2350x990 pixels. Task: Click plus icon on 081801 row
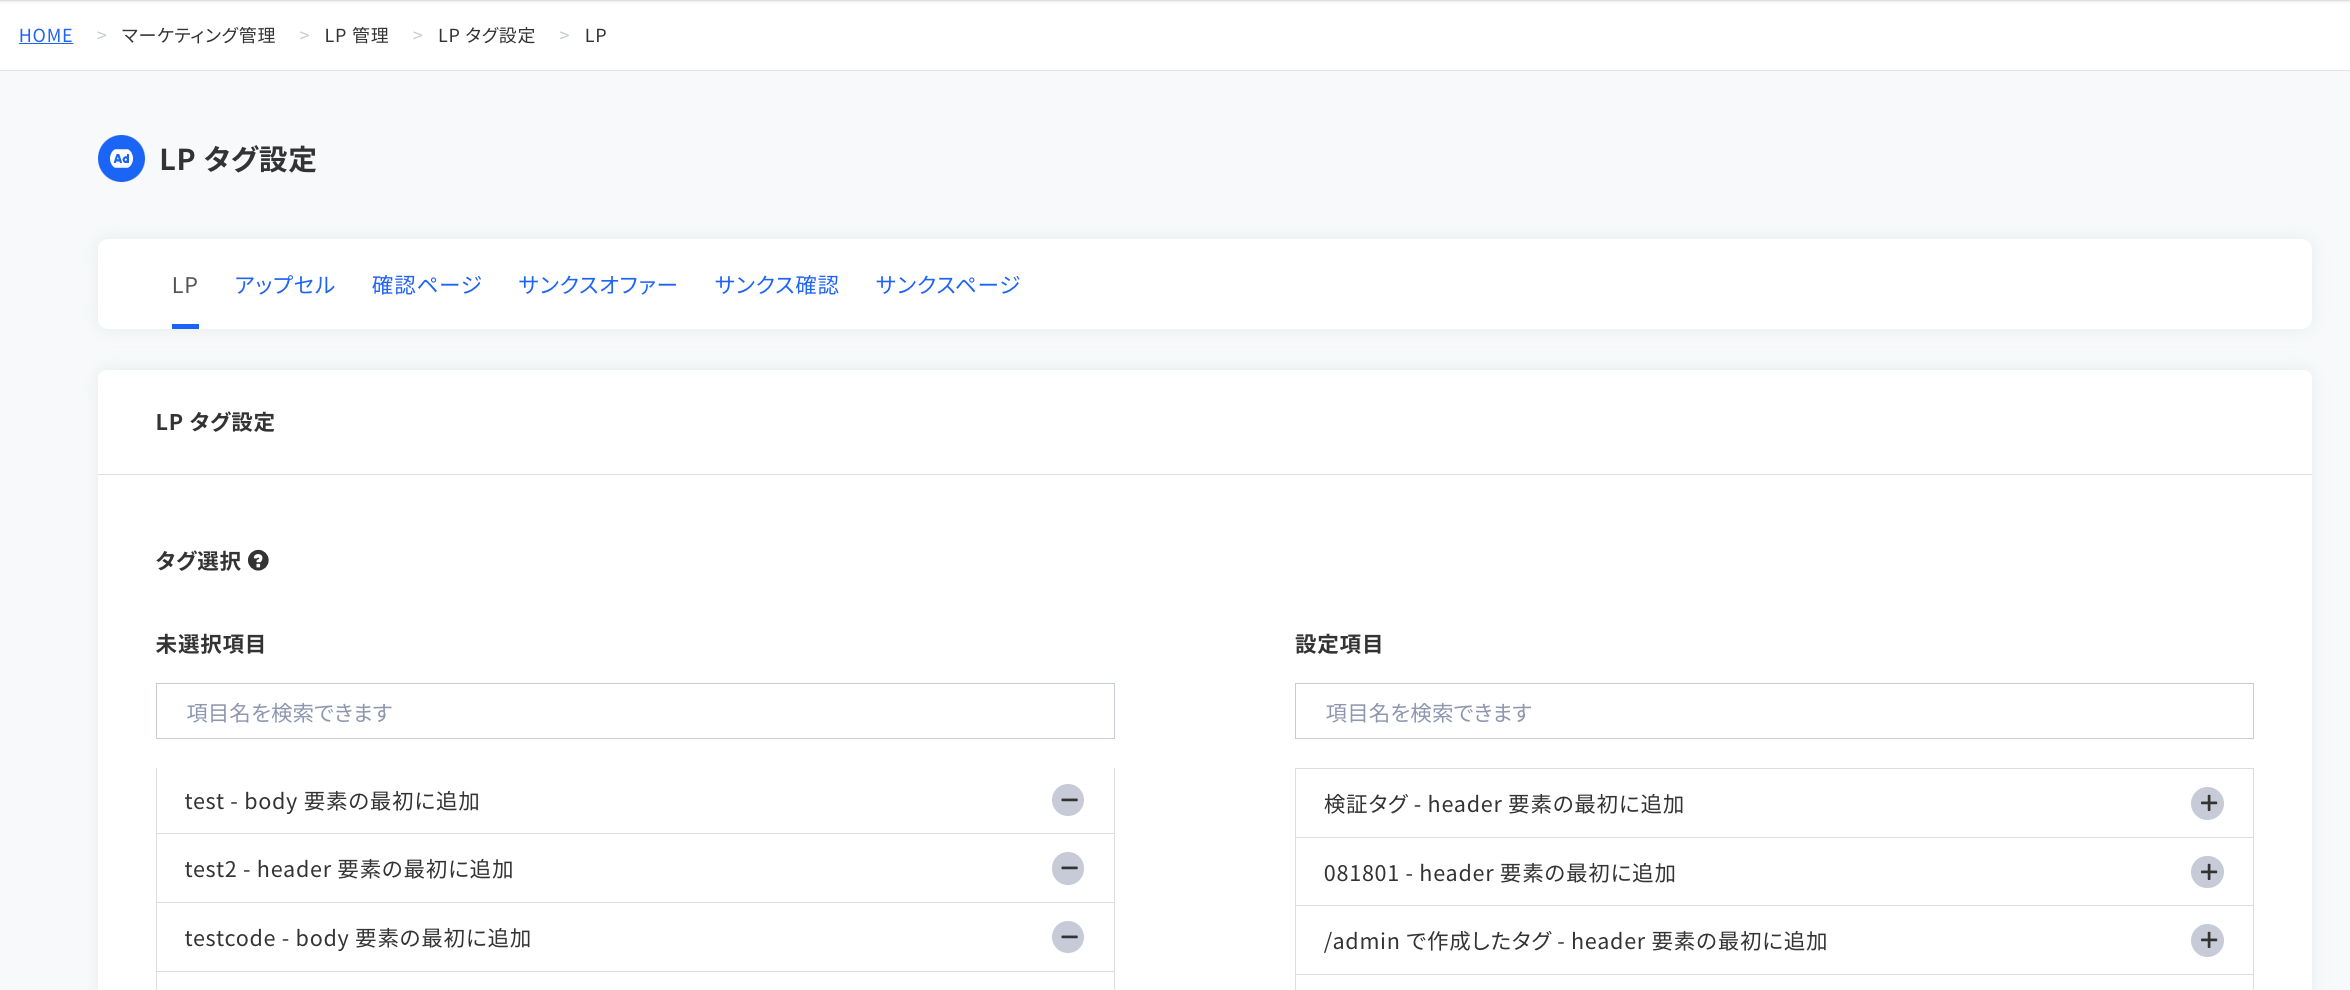point(2207,872)
